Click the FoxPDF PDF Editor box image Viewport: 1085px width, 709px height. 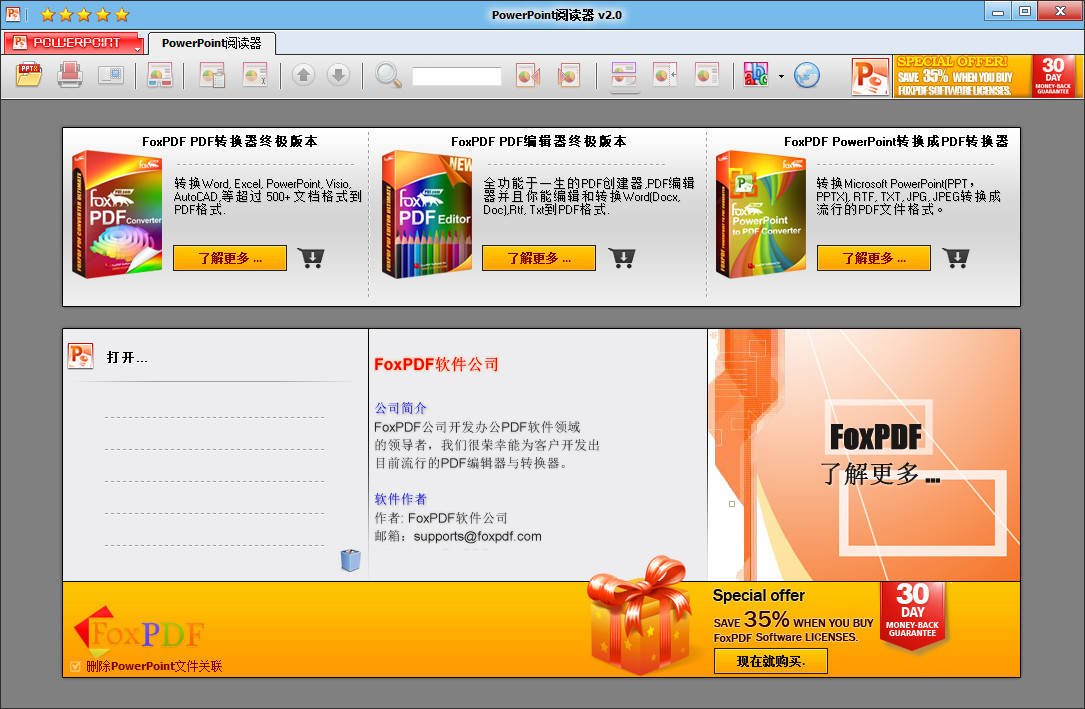pos(426,214)
